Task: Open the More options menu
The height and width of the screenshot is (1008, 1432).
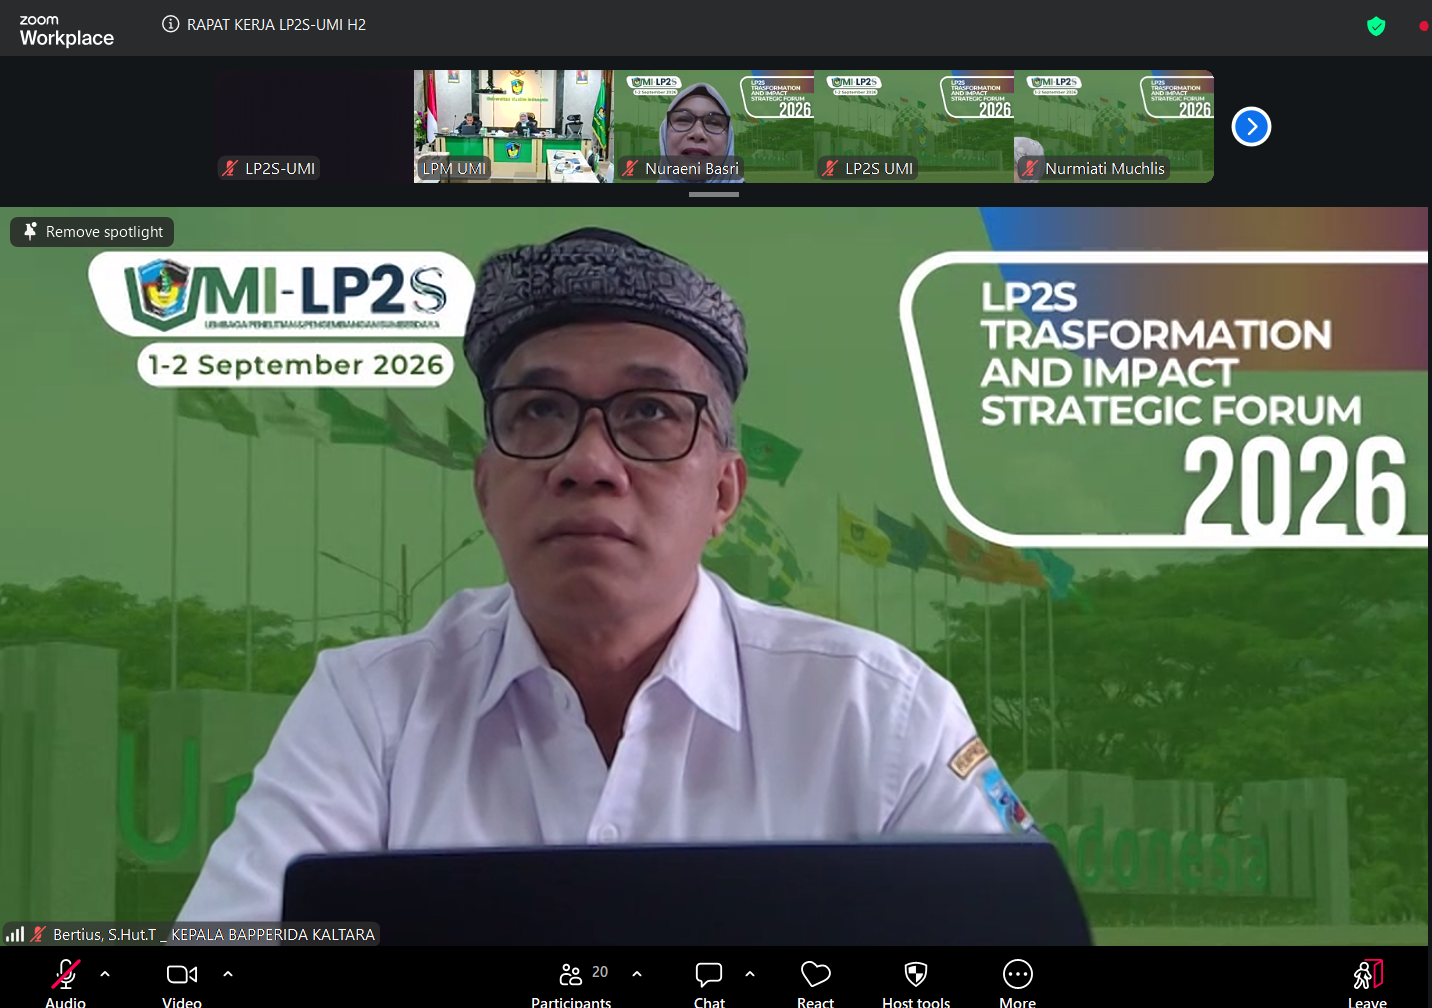Action: [1017, 982]
